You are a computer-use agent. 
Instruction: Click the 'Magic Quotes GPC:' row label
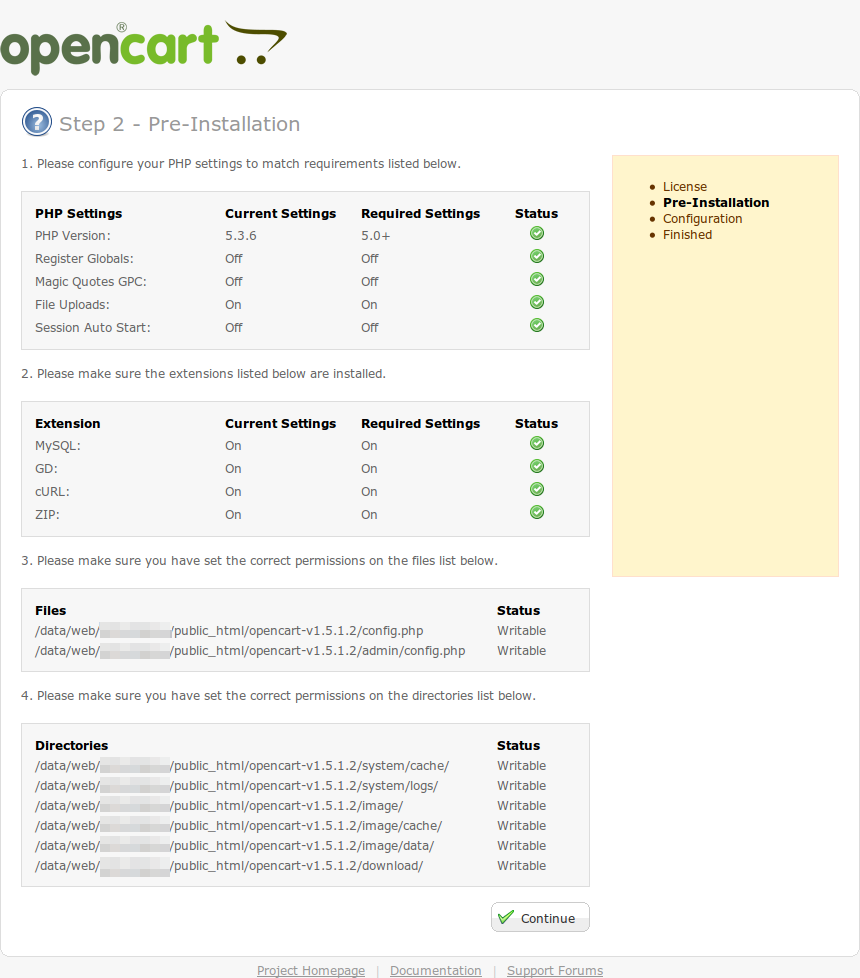(91, 282)
